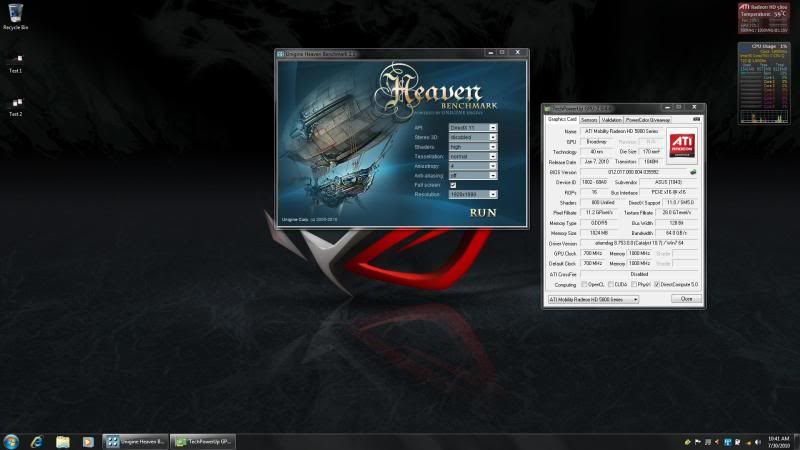
Task: Click the RUN button in Heaven
Action: coord(482,213)
